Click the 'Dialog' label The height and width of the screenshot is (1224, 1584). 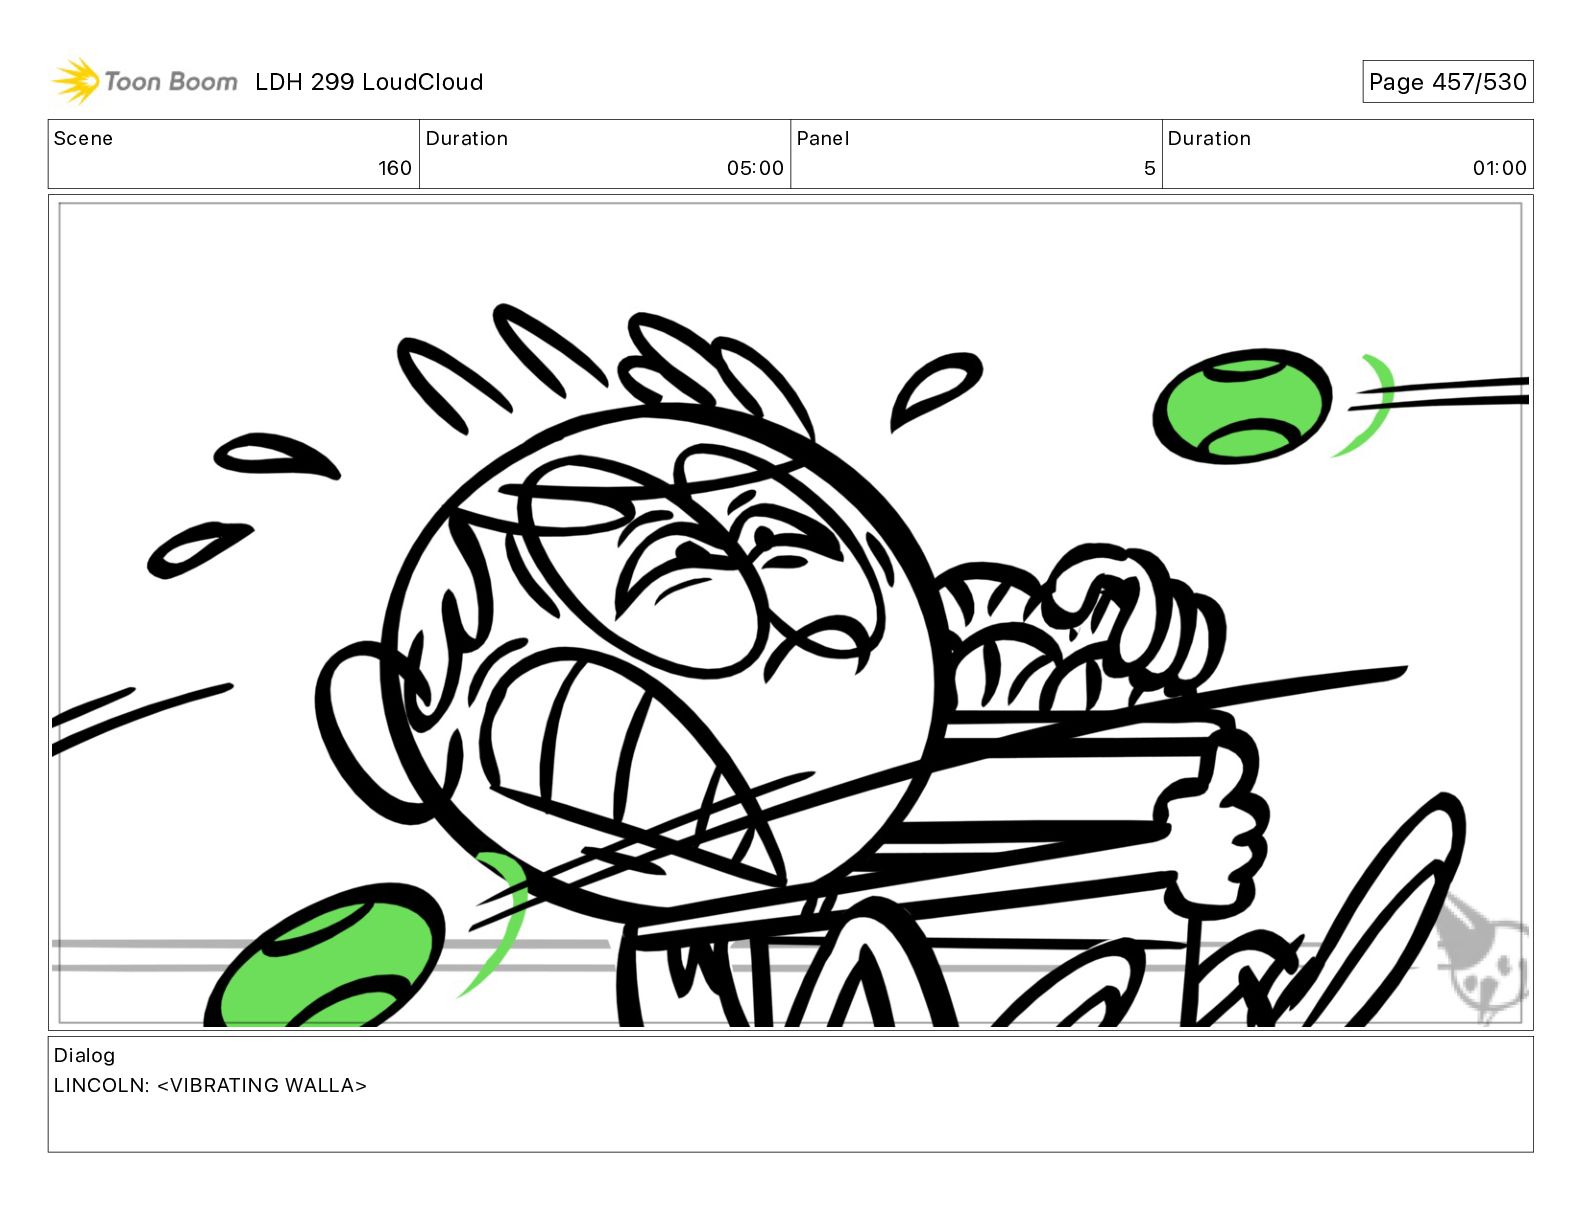84,1056
